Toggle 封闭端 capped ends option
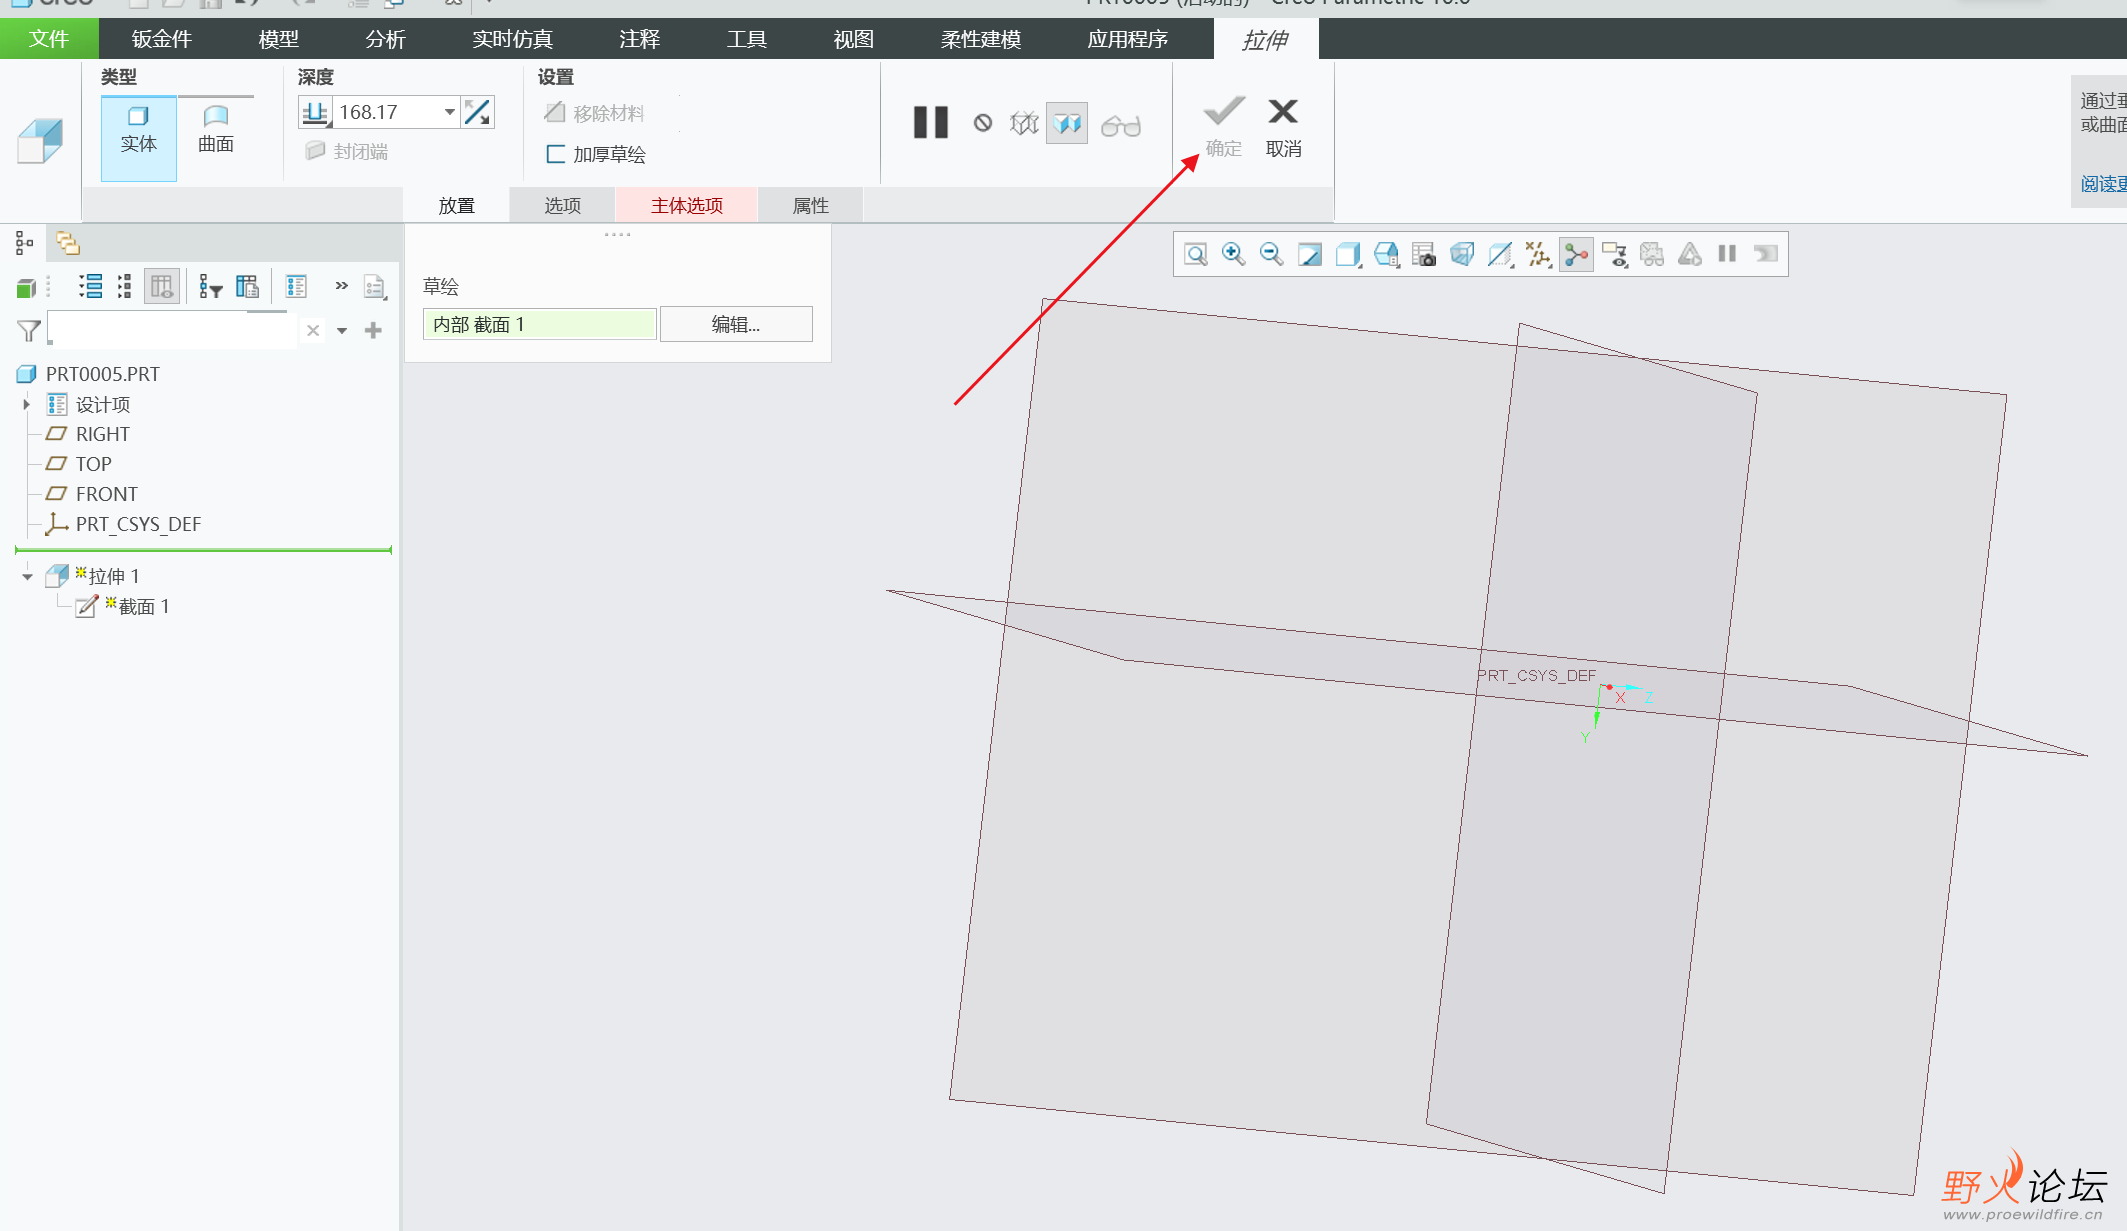The height and width of the screenshot is (1231, 2127). [346, 151]
